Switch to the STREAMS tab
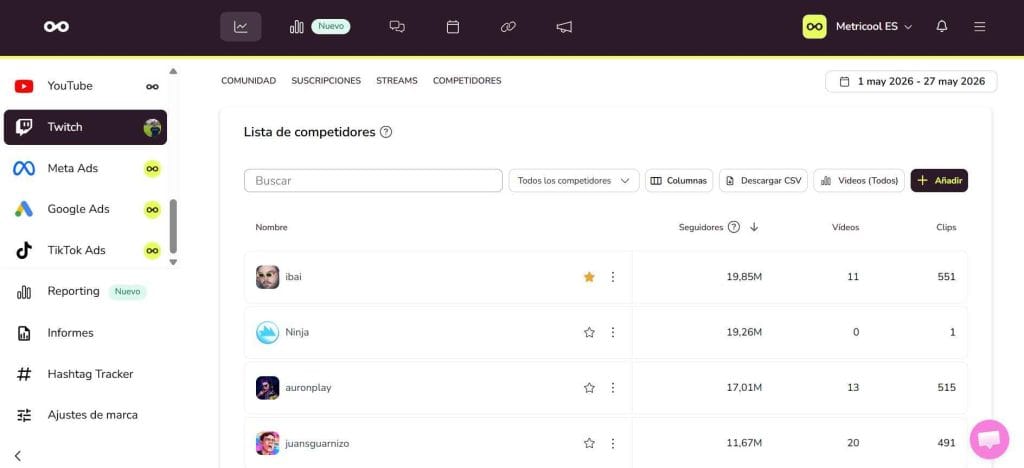Viewport: 1024px width, 468px height. 396,81
